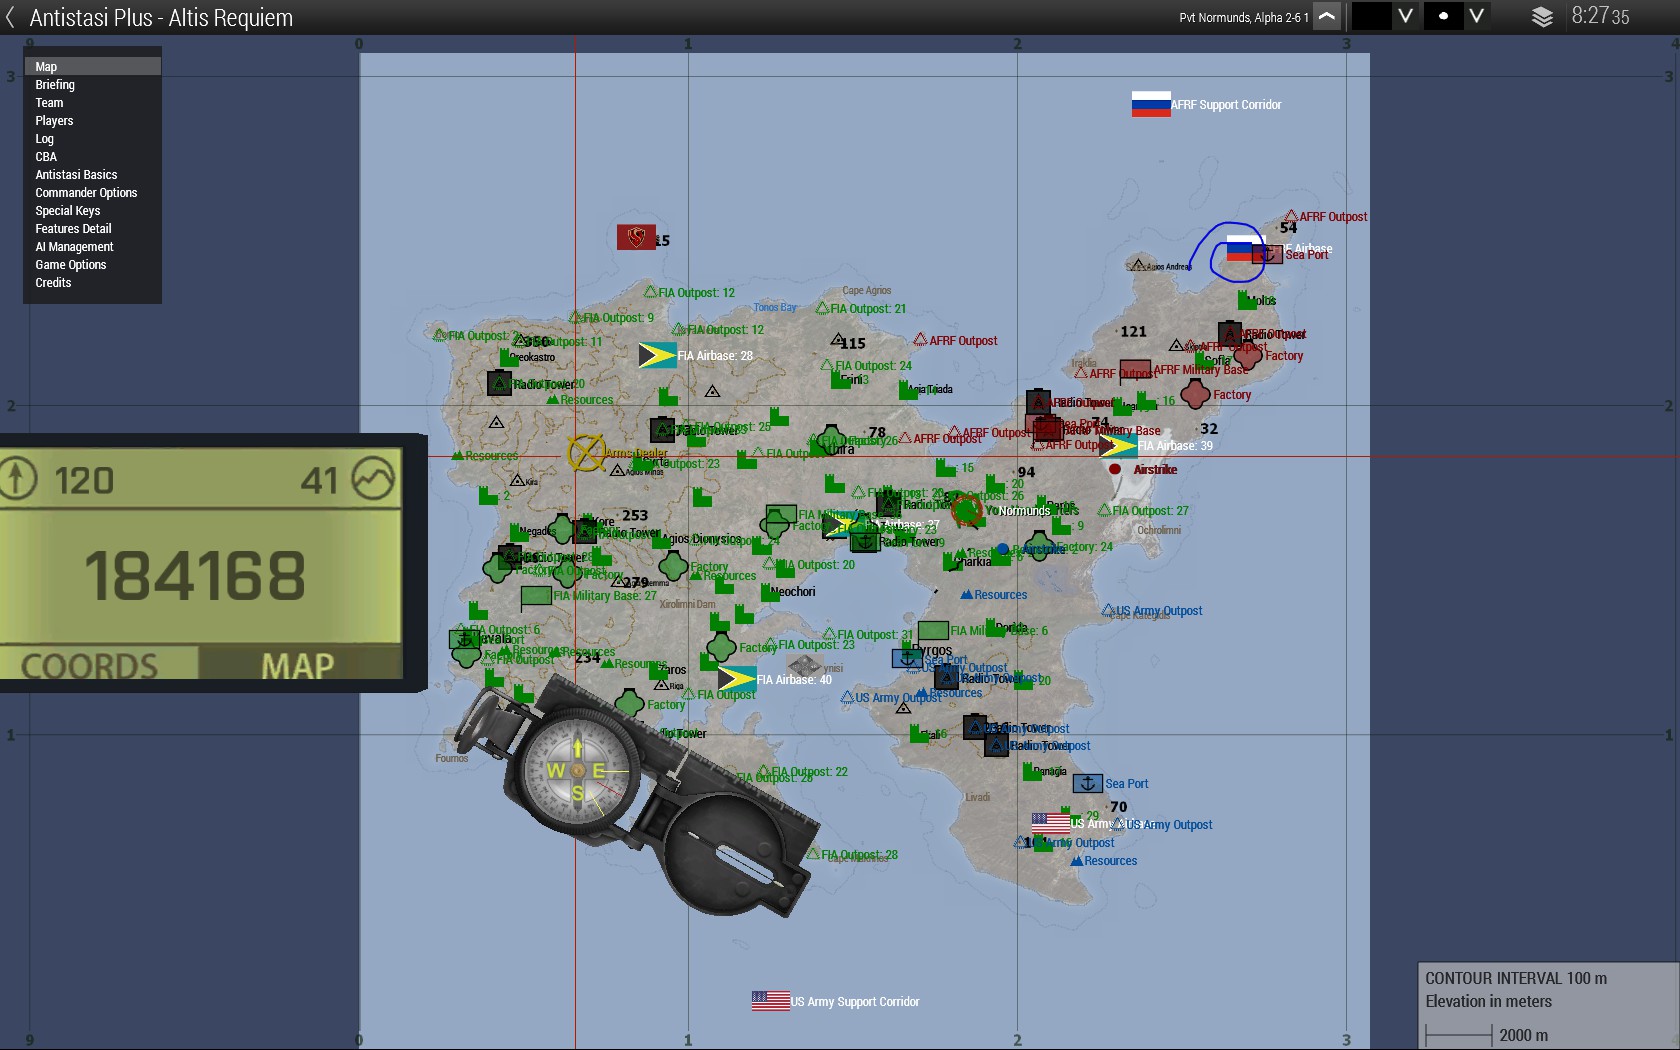1680x1050 pixels.
Task: Click the black marker color swatch
Action: 1371,16
